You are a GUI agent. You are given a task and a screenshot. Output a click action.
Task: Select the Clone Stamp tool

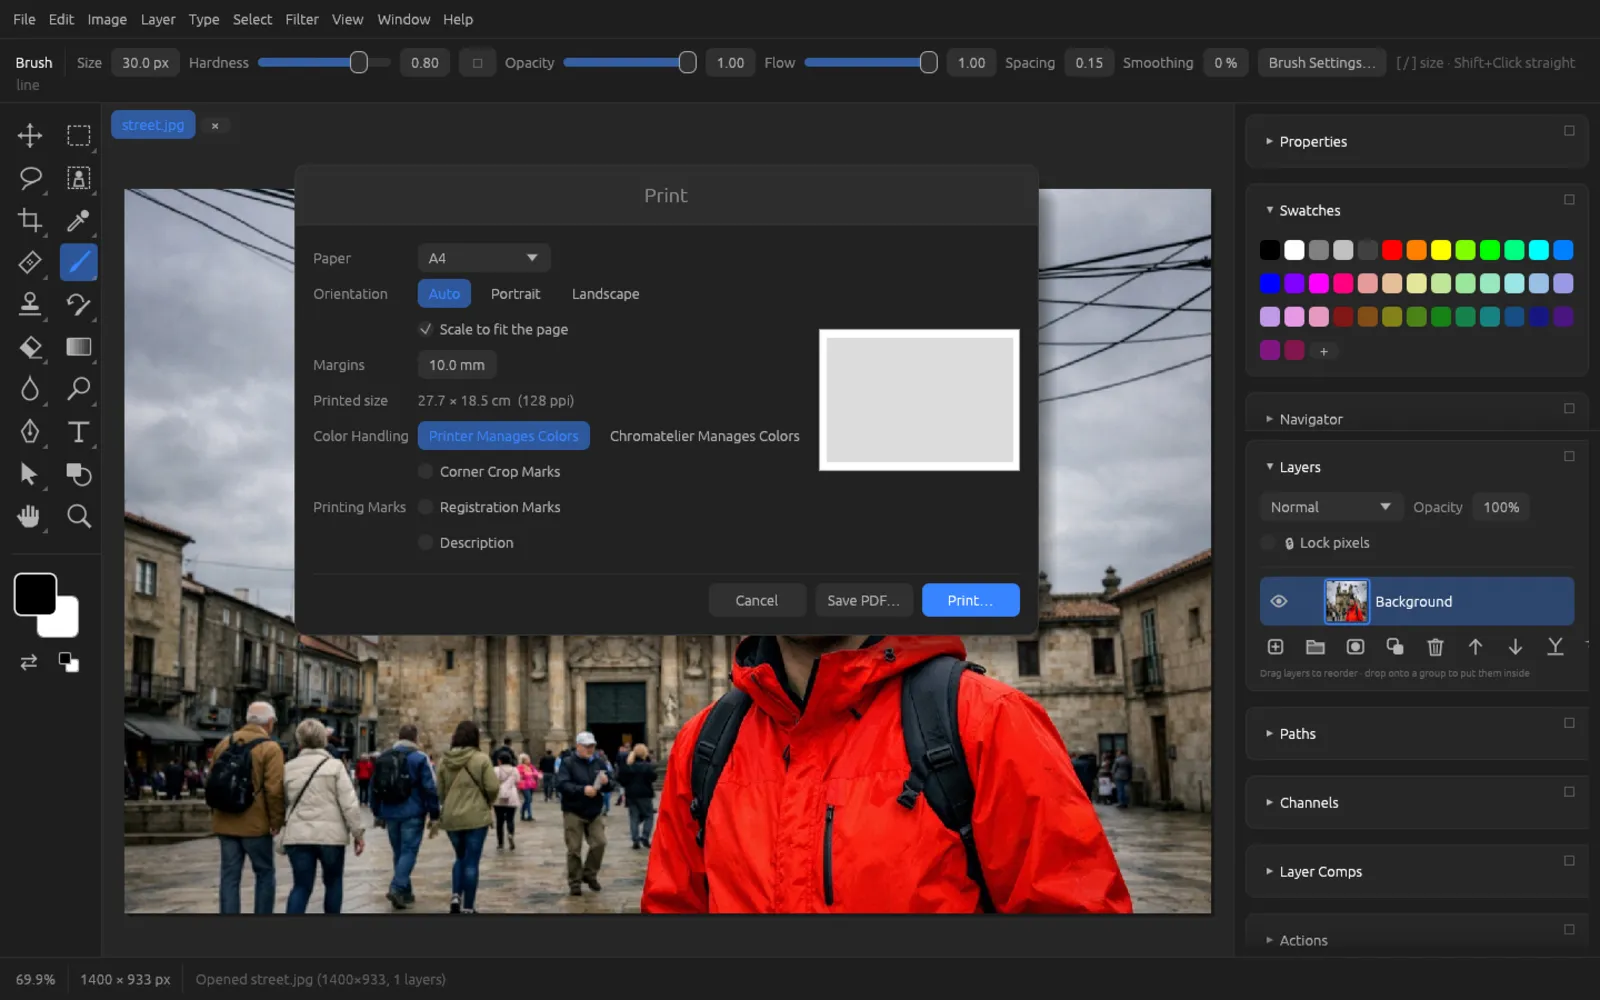tap(30, 304)
